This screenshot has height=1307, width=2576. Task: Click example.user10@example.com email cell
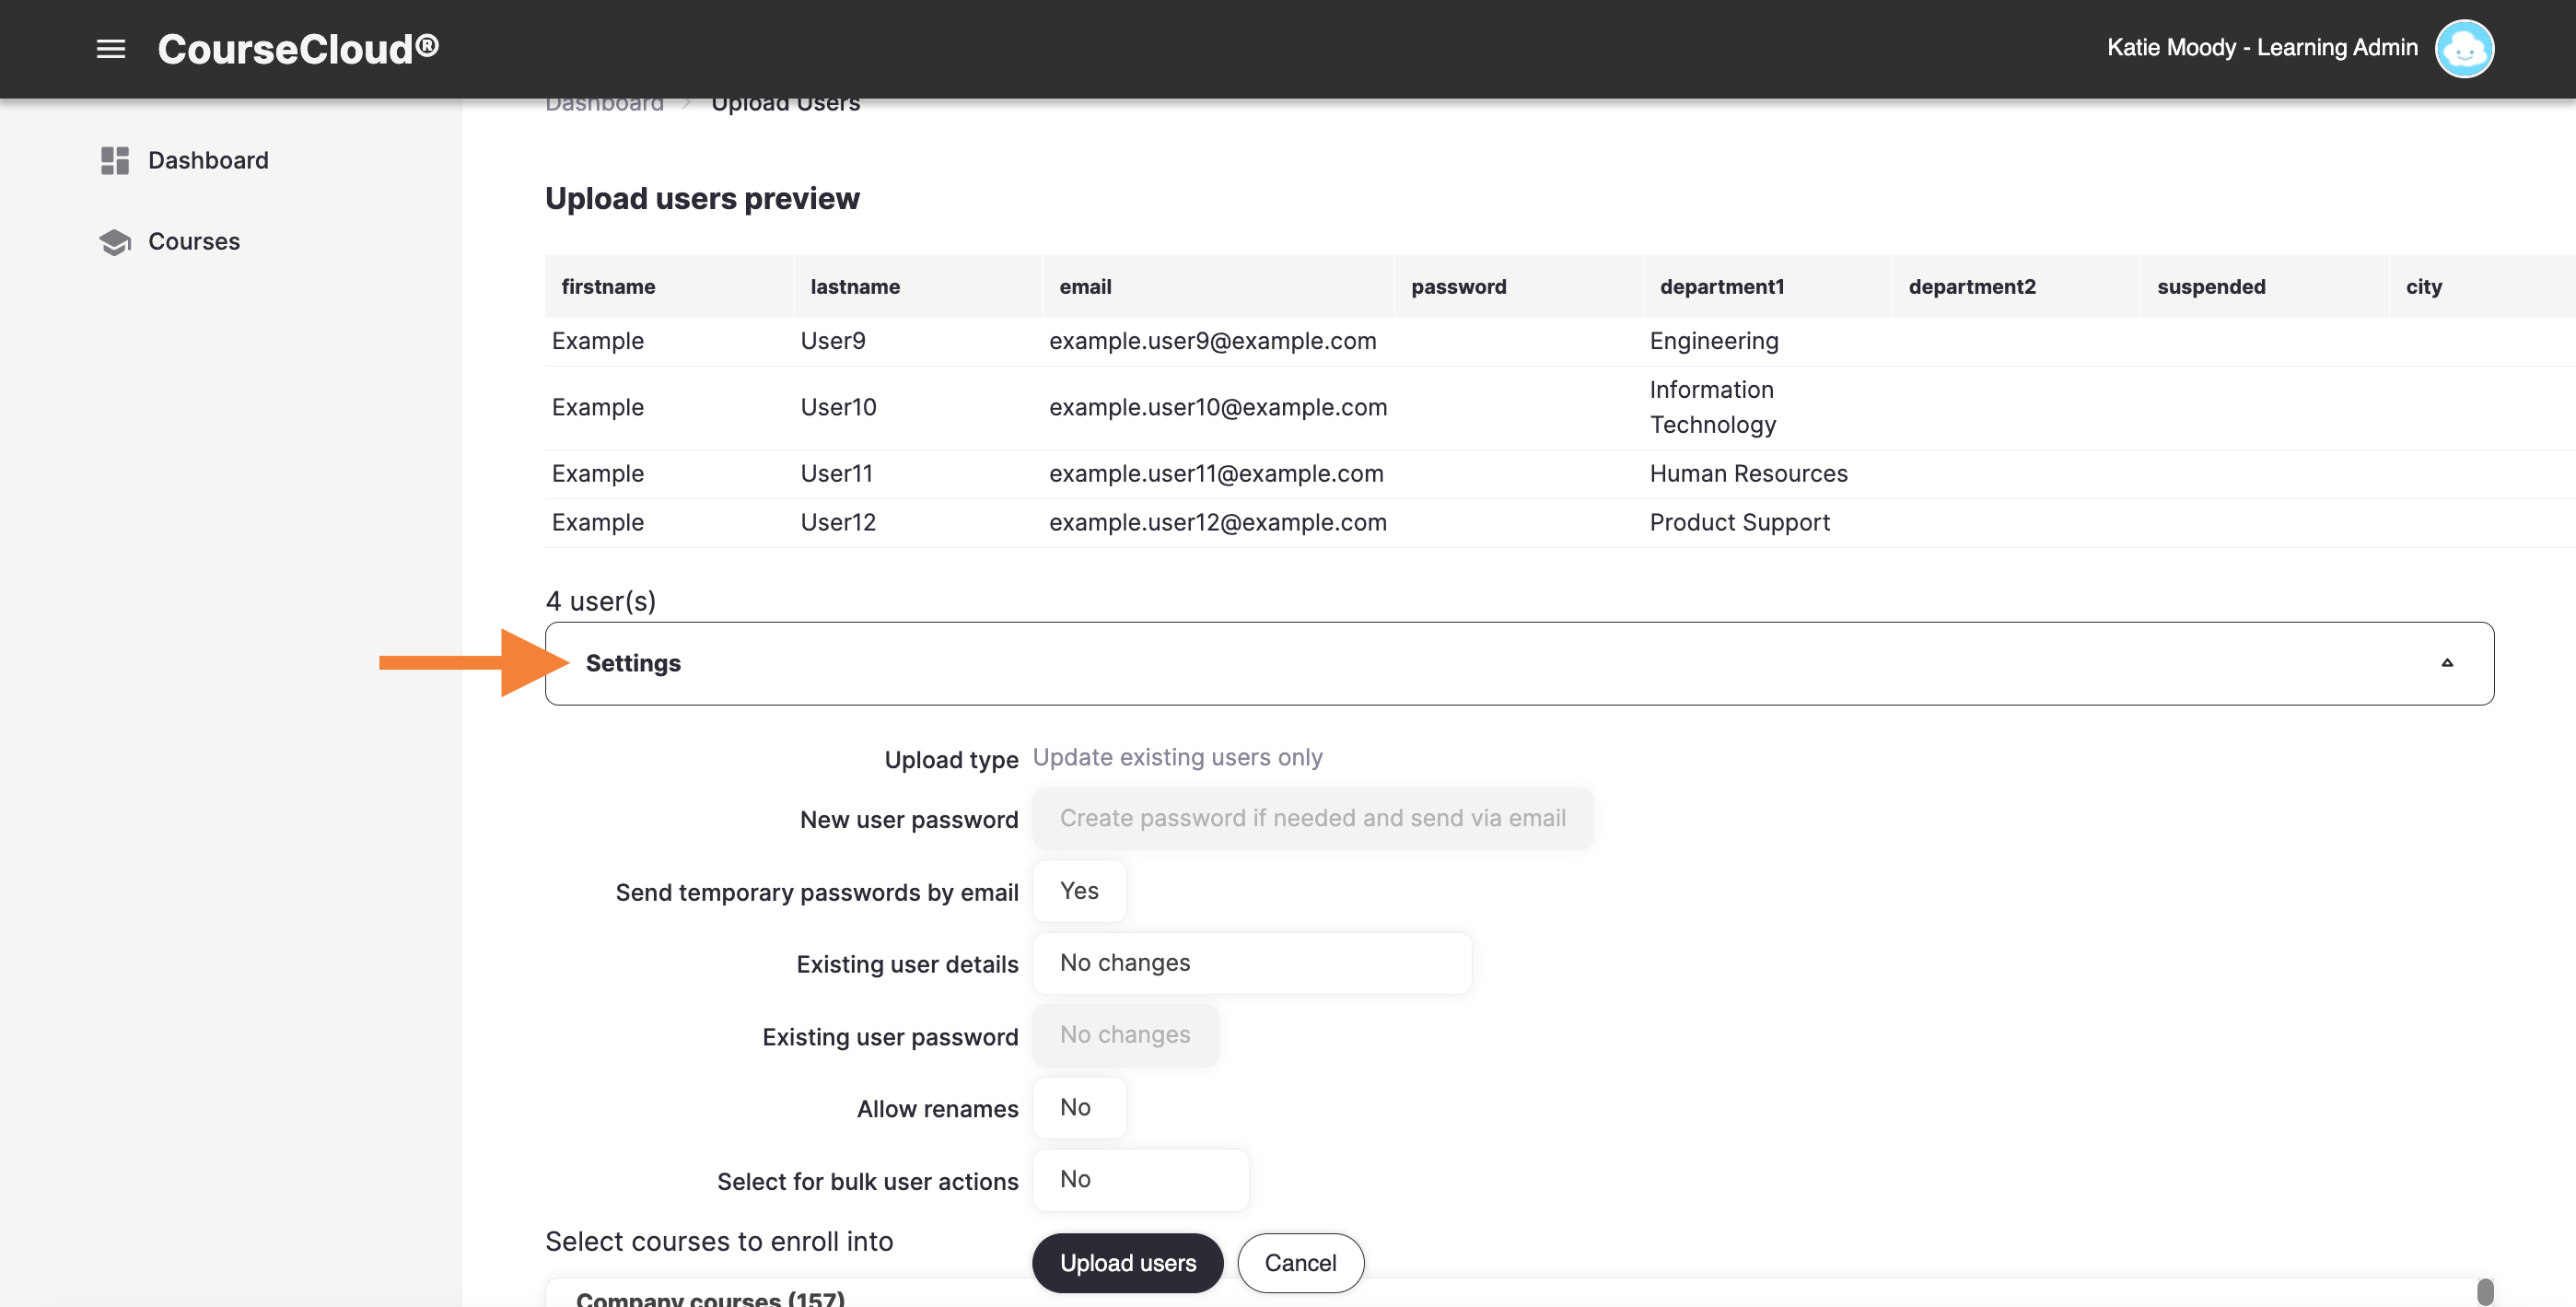point(1217,407)
